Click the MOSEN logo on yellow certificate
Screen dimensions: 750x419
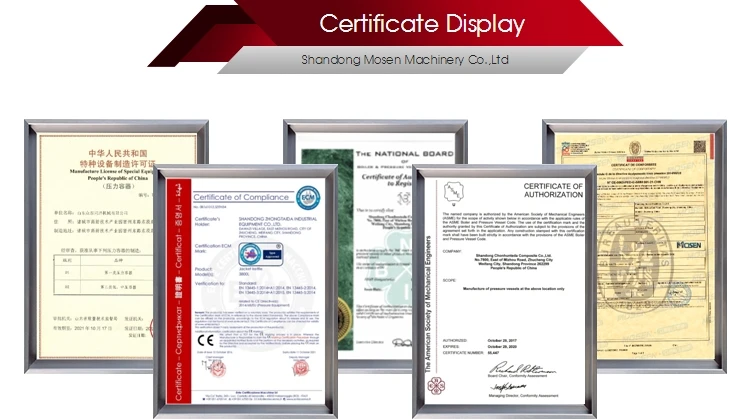click(x=689, y=245)
